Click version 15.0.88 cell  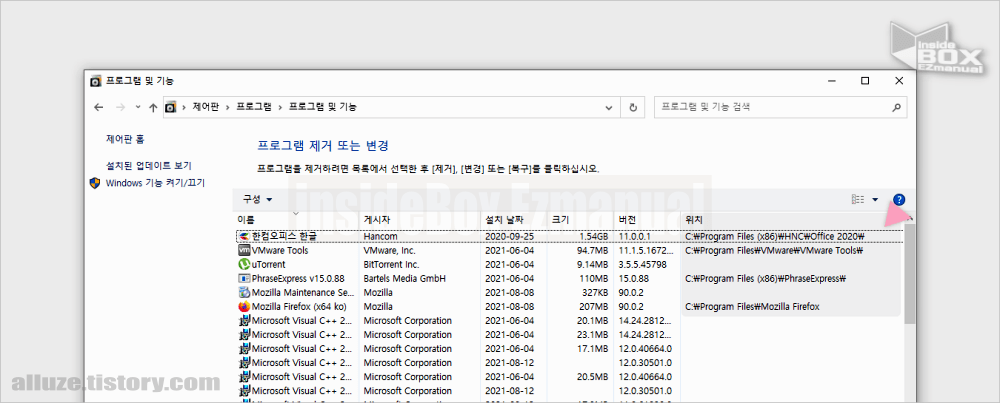point(633,279)
